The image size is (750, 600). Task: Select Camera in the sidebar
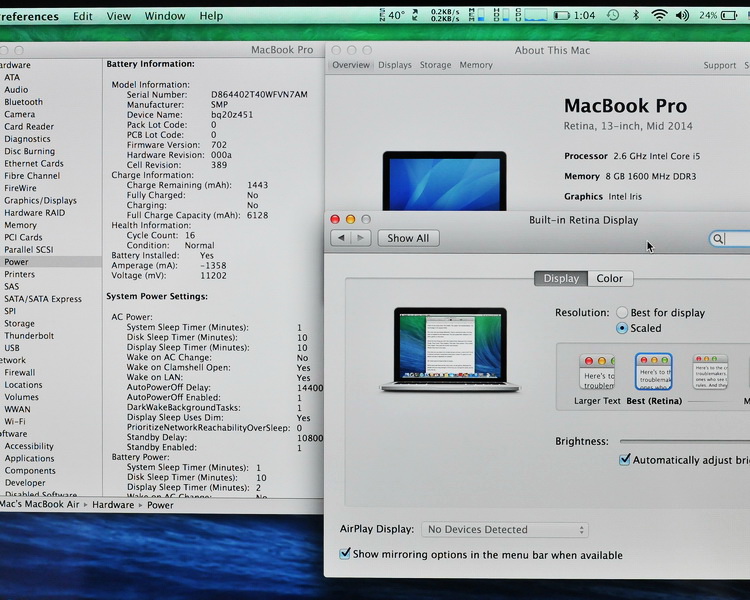[20, 114]
